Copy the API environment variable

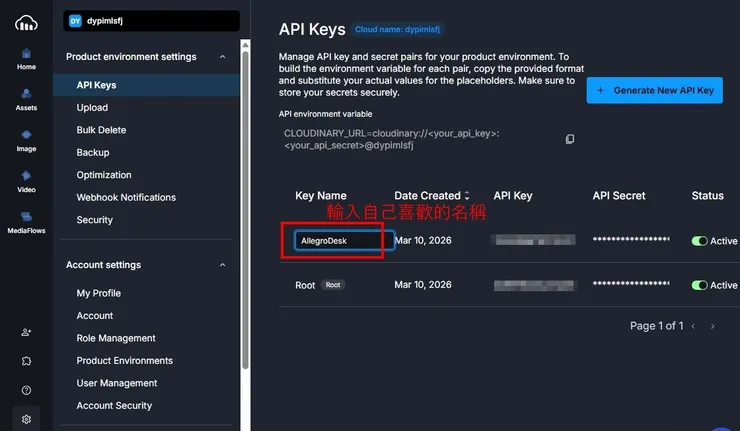pos(570,139)
